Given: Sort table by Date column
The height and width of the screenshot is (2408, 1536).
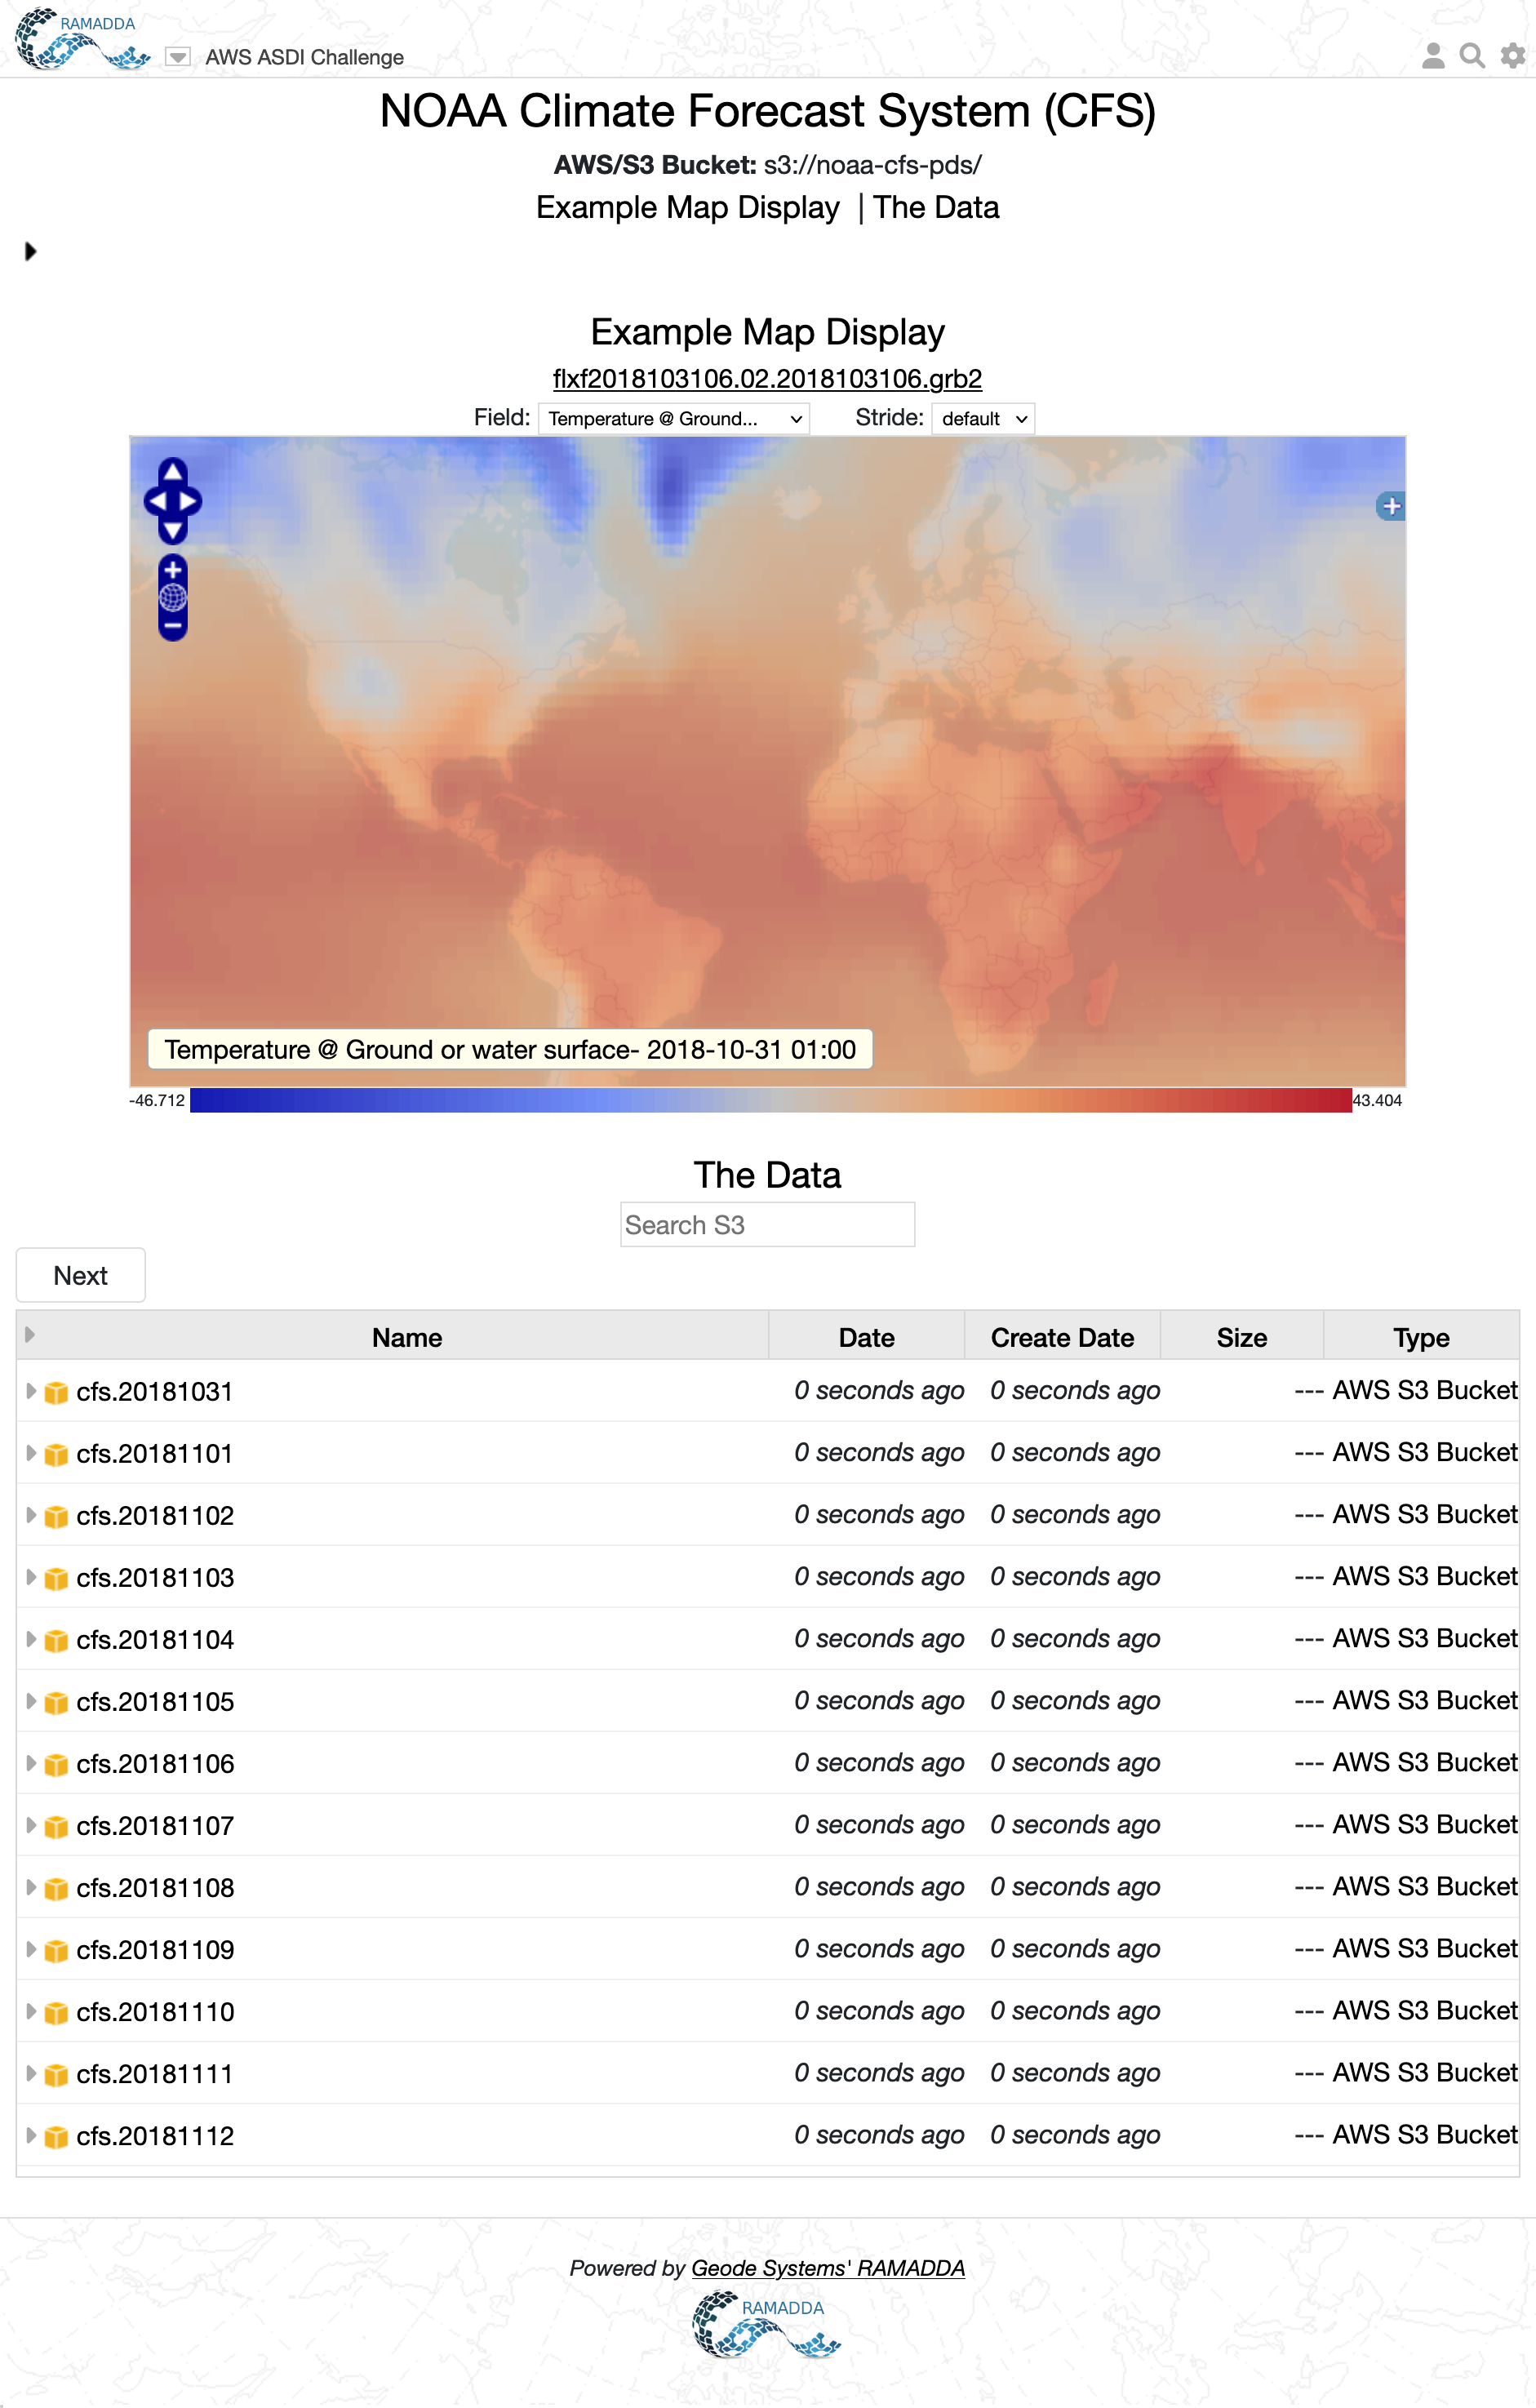Looking at the screenshot, I should [x=867, y=1338].
